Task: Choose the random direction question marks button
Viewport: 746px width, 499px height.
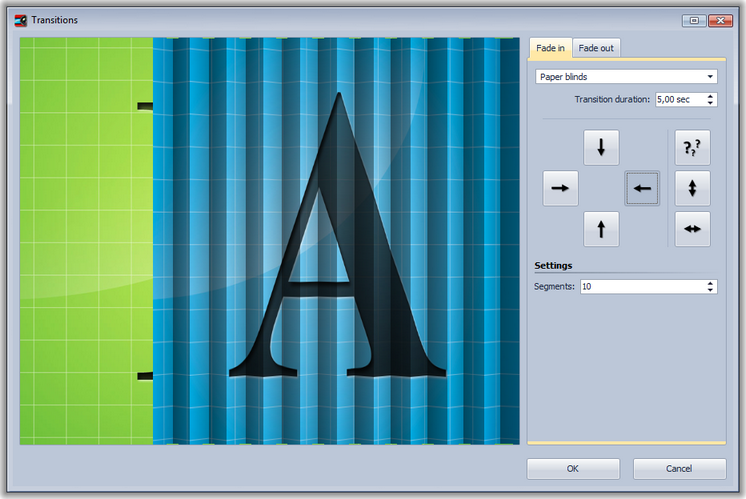Action: (692, 148)
